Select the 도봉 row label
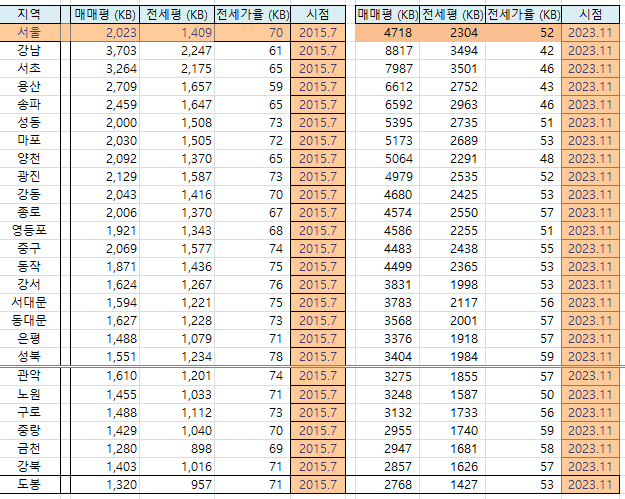Screen dimensions: 625x499 pyautogui.click(x=29, y=485)
